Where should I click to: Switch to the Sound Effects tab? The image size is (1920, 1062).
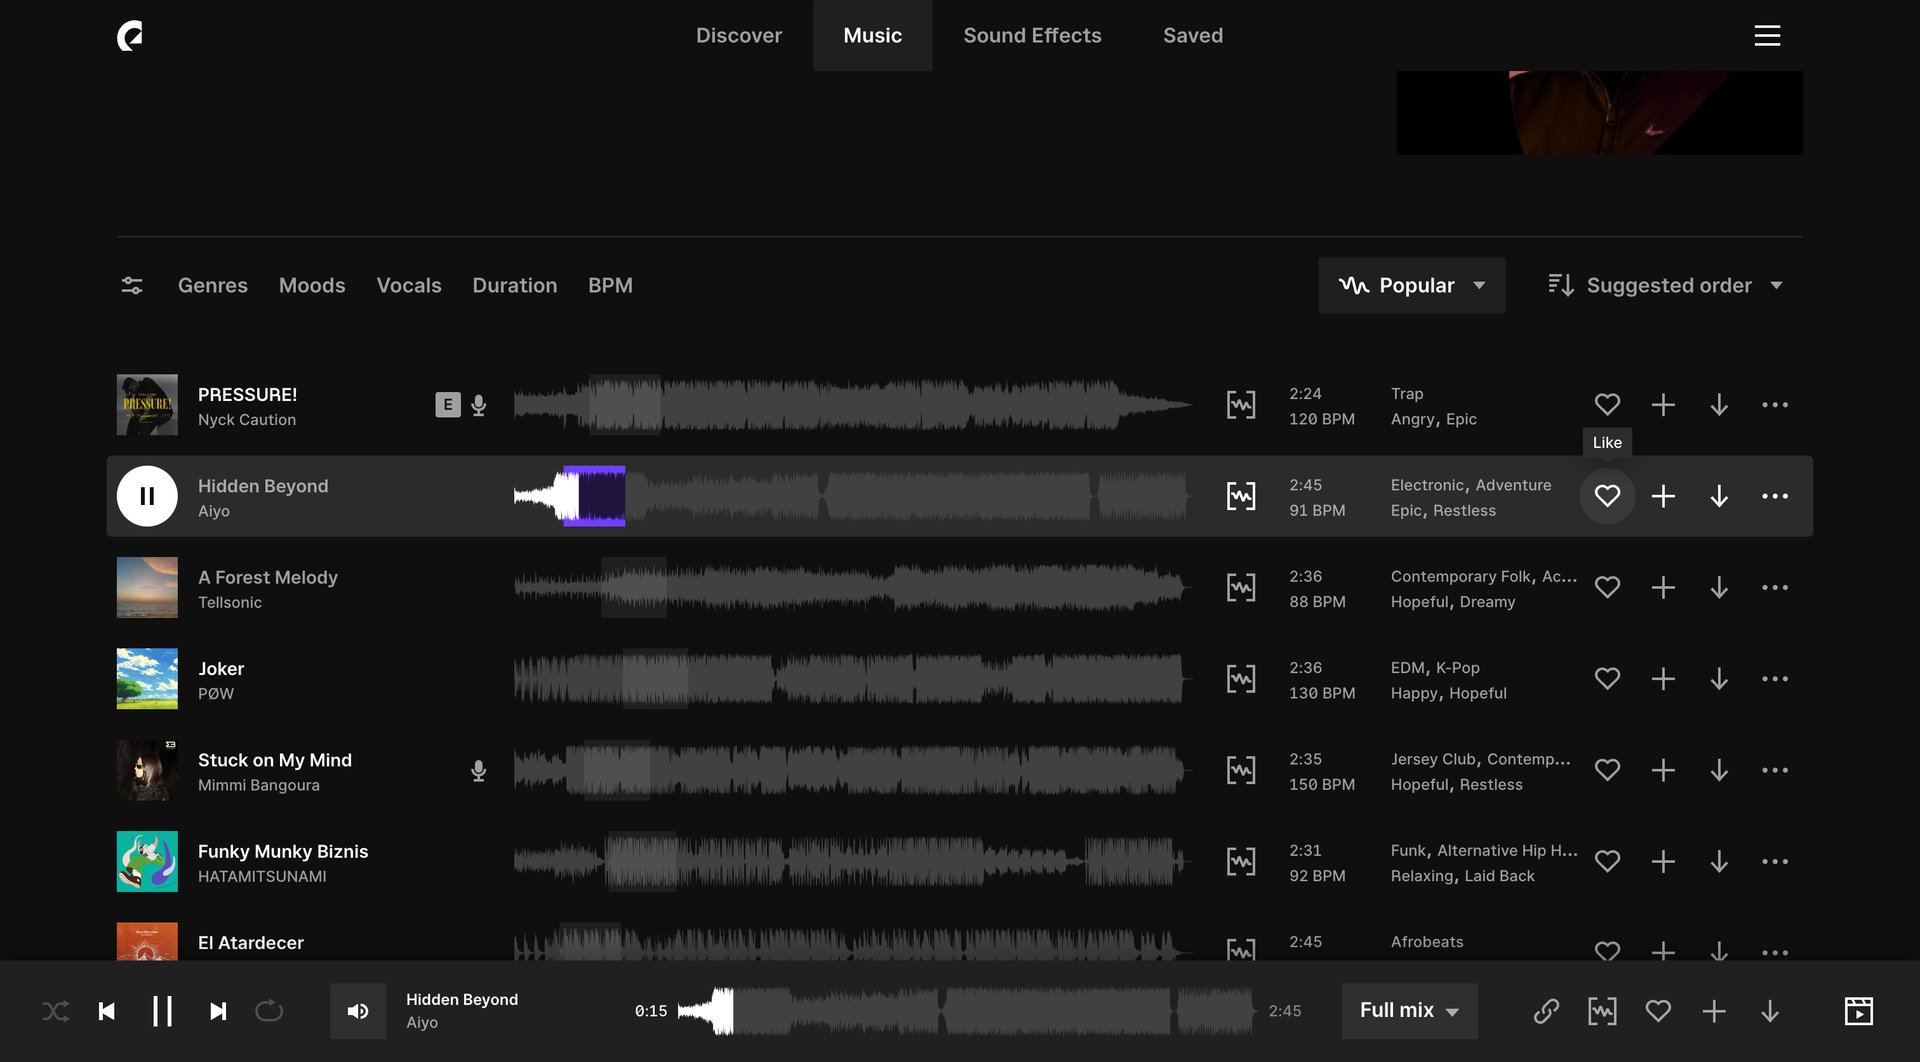point(1032,35)
